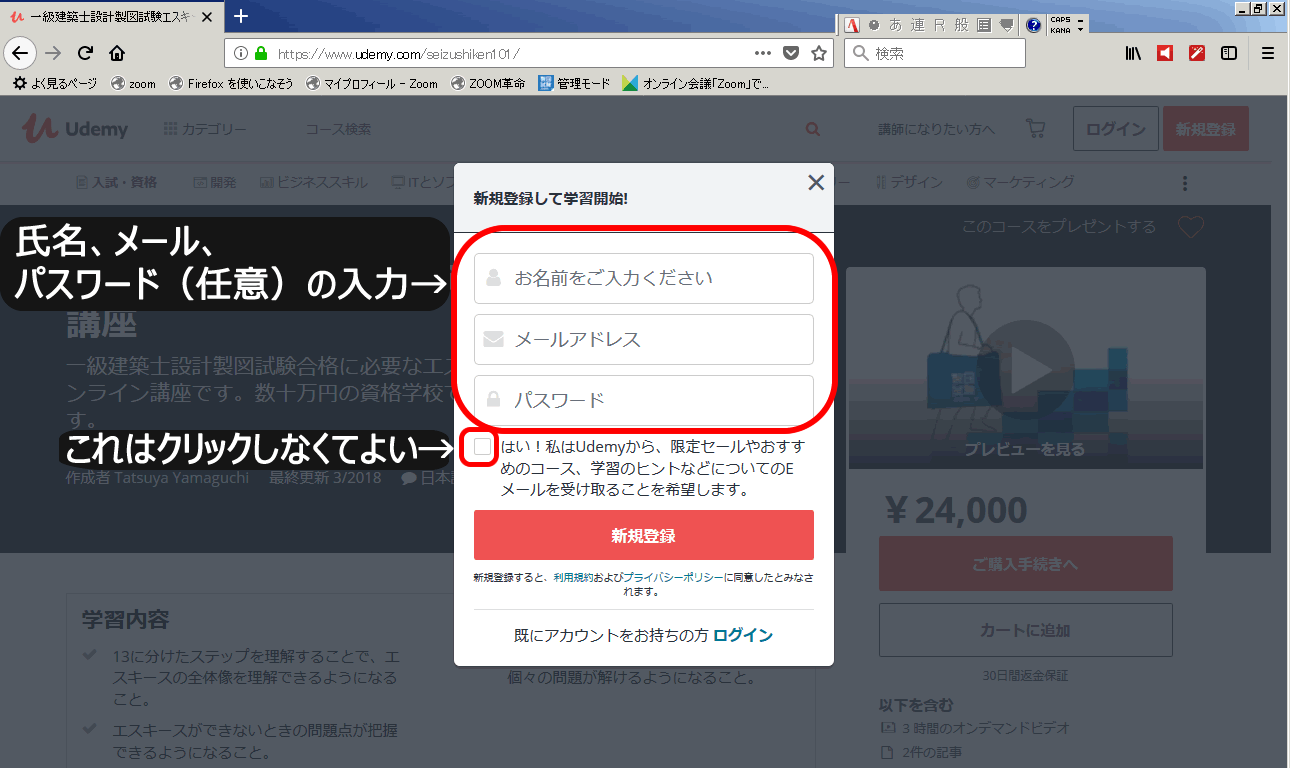The width and height of the screenshot is (1290, 768).
Task: Open the マイプロフィール - Zoom bookmark
Action: [372, 84]
